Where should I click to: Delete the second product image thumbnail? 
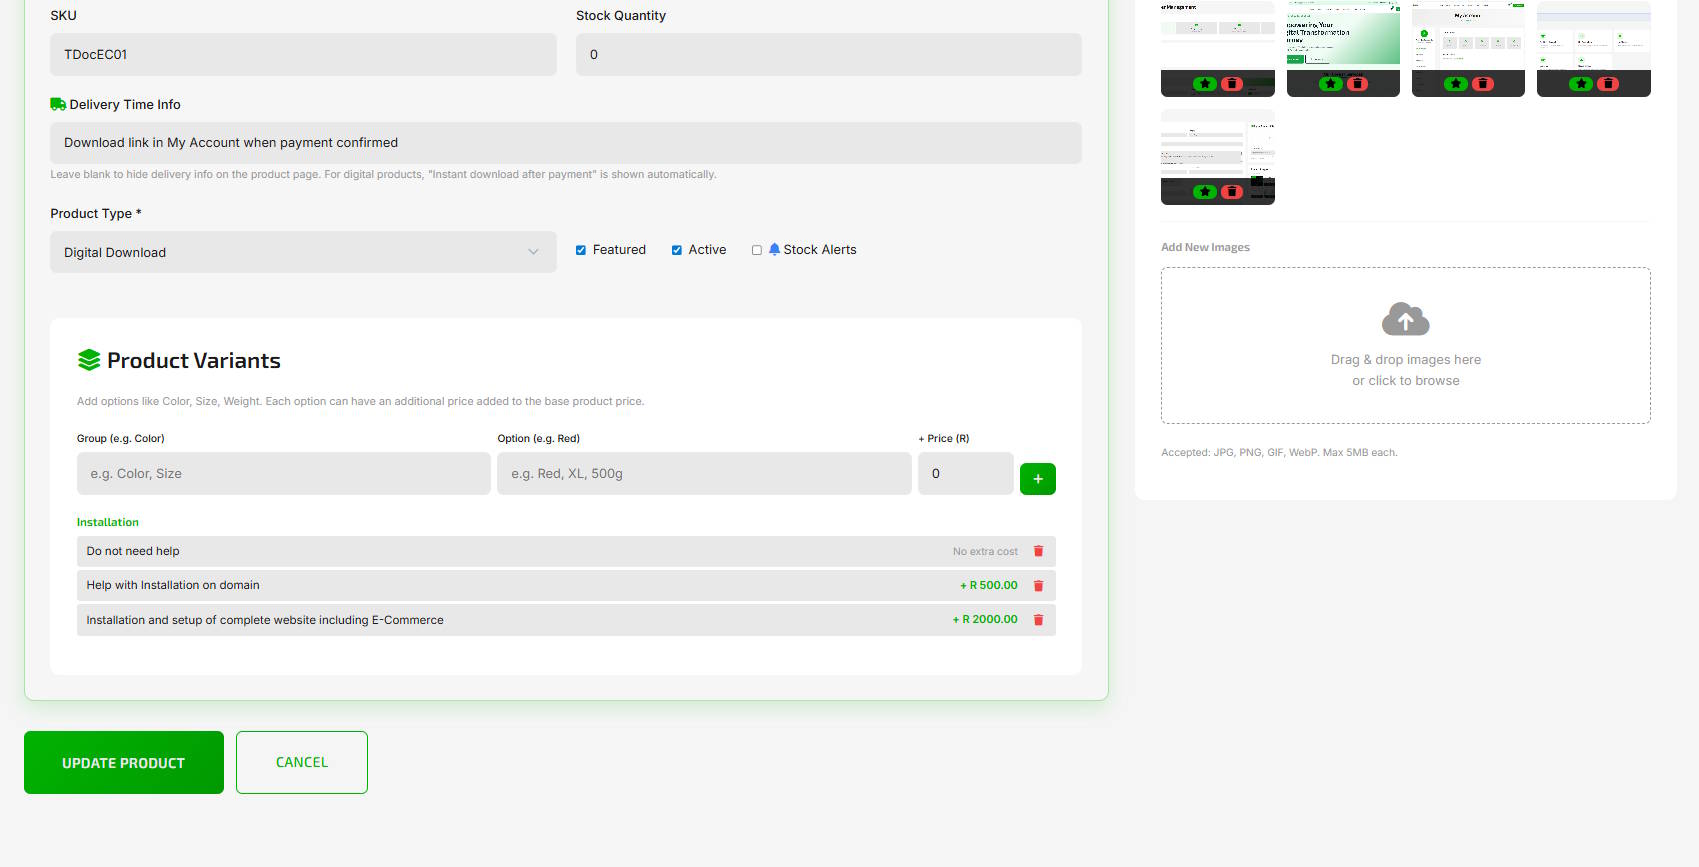point(1357,84)
